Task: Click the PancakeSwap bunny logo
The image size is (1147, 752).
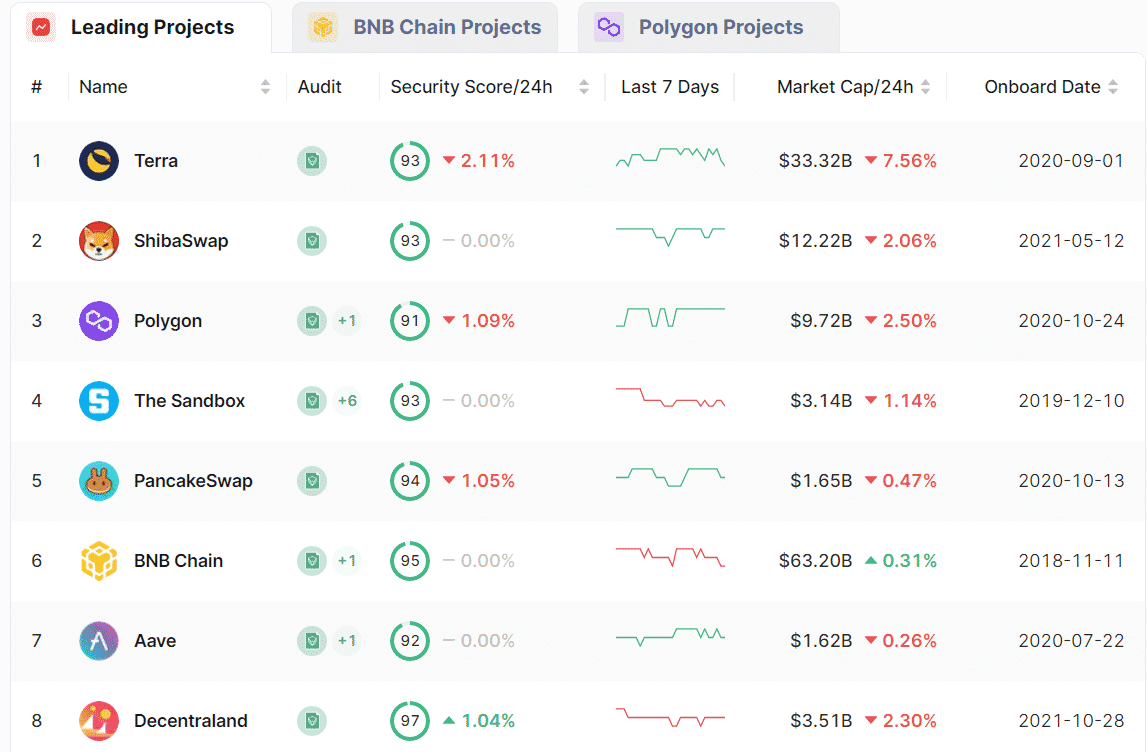Action: tap(99, 481)
